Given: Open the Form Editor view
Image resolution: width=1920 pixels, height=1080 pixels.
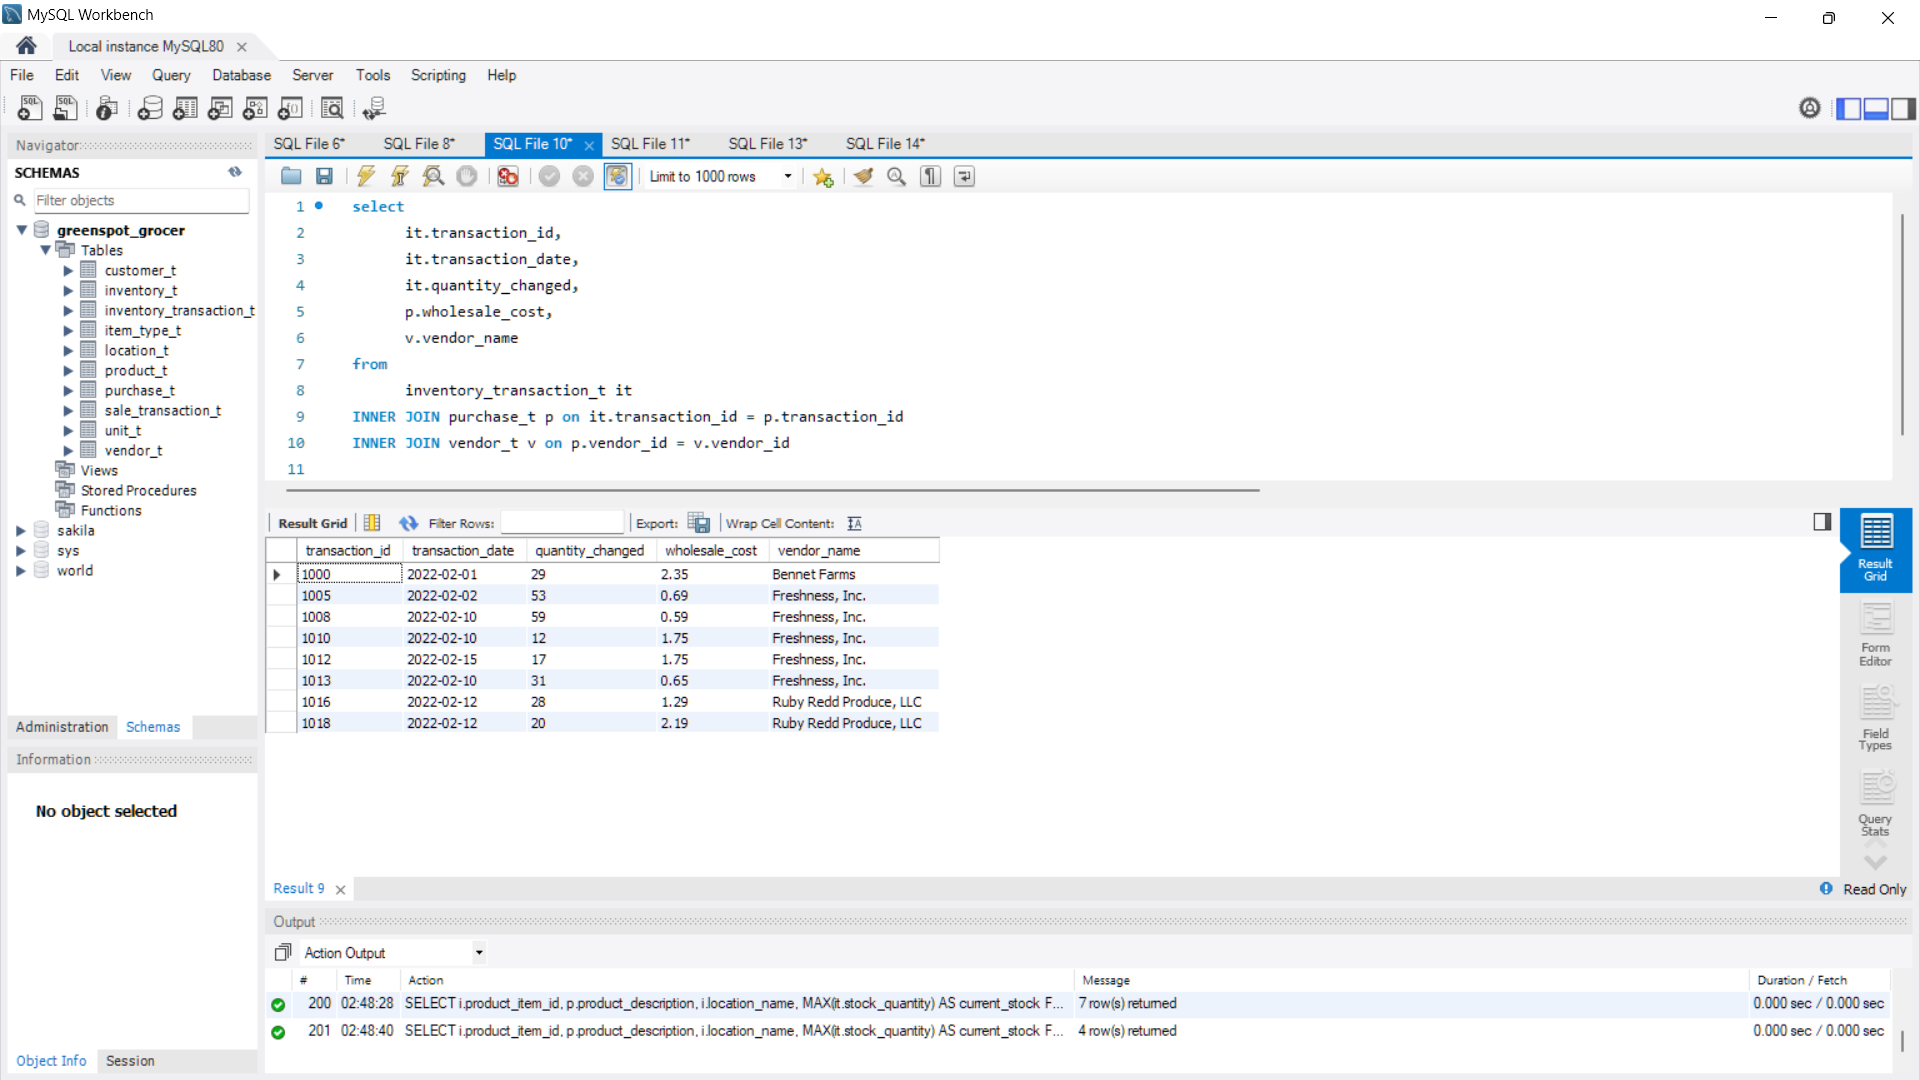Looking at the screenshot, I should pos(1876,635).
